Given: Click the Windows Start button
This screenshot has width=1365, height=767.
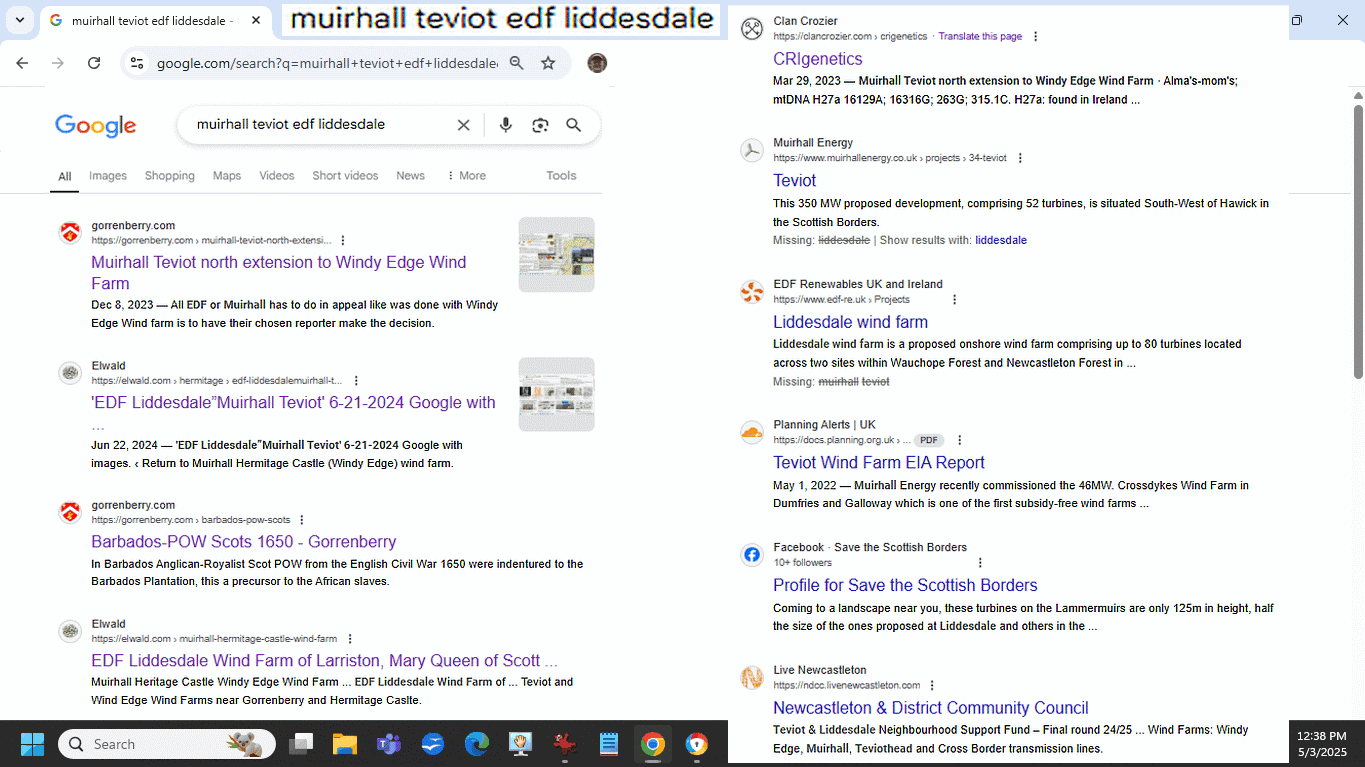Looking at the screenshot, I should point(32,744).
